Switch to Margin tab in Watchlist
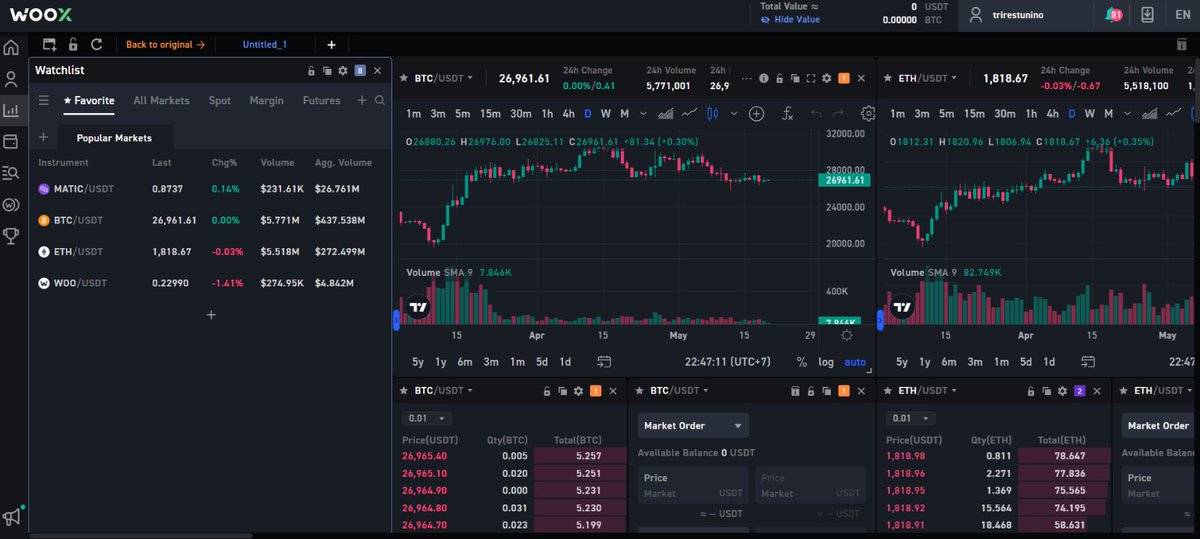 point(266,100)
